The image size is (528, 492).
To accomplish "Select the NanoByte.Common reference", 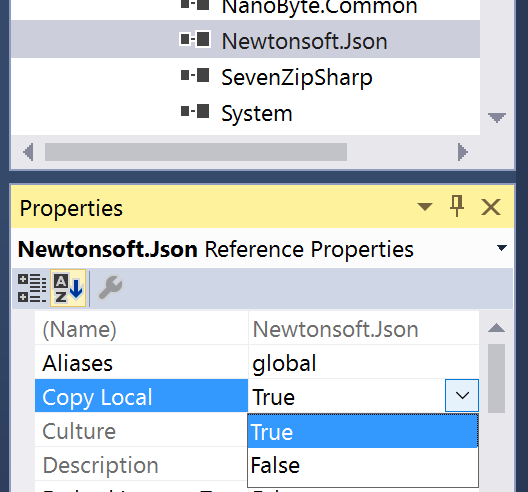I will tap(319, 7).
